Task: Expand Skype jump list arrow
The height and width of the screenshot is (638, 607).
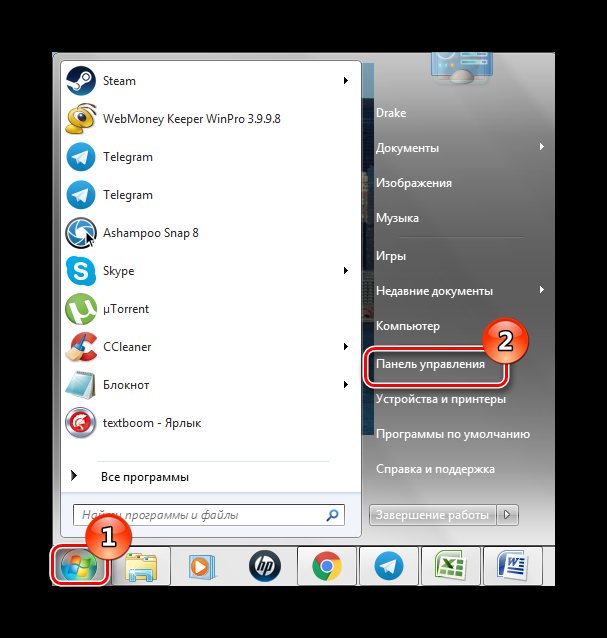Action: (x=345, y=271)
